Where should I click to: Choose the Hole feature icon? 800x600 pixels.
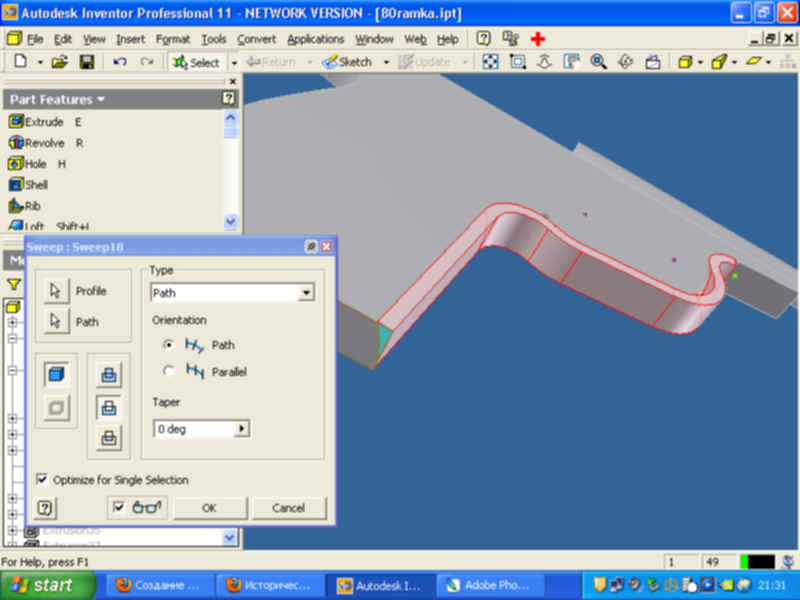tap(15, 164)
